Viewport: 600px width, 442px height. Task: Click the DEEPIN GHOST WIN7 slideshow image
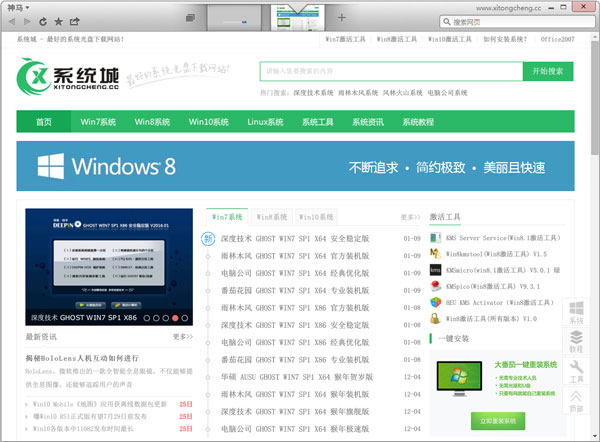click(109, 267)
